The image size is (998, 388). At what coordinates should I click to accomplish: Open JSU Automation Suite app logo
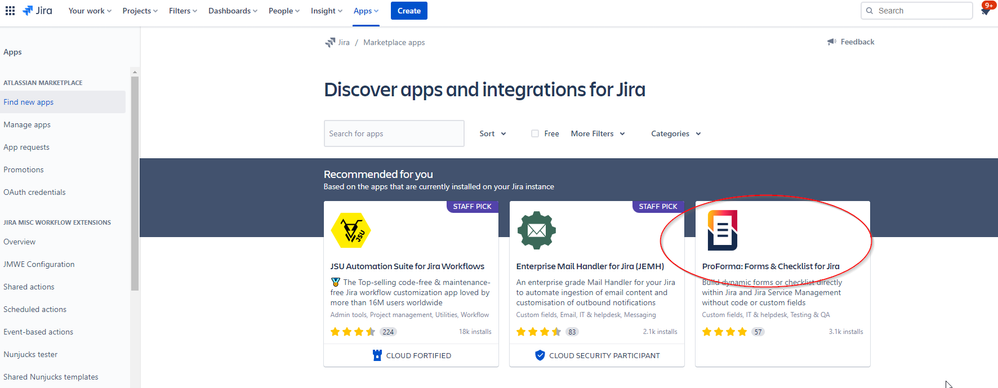(351, 230)
